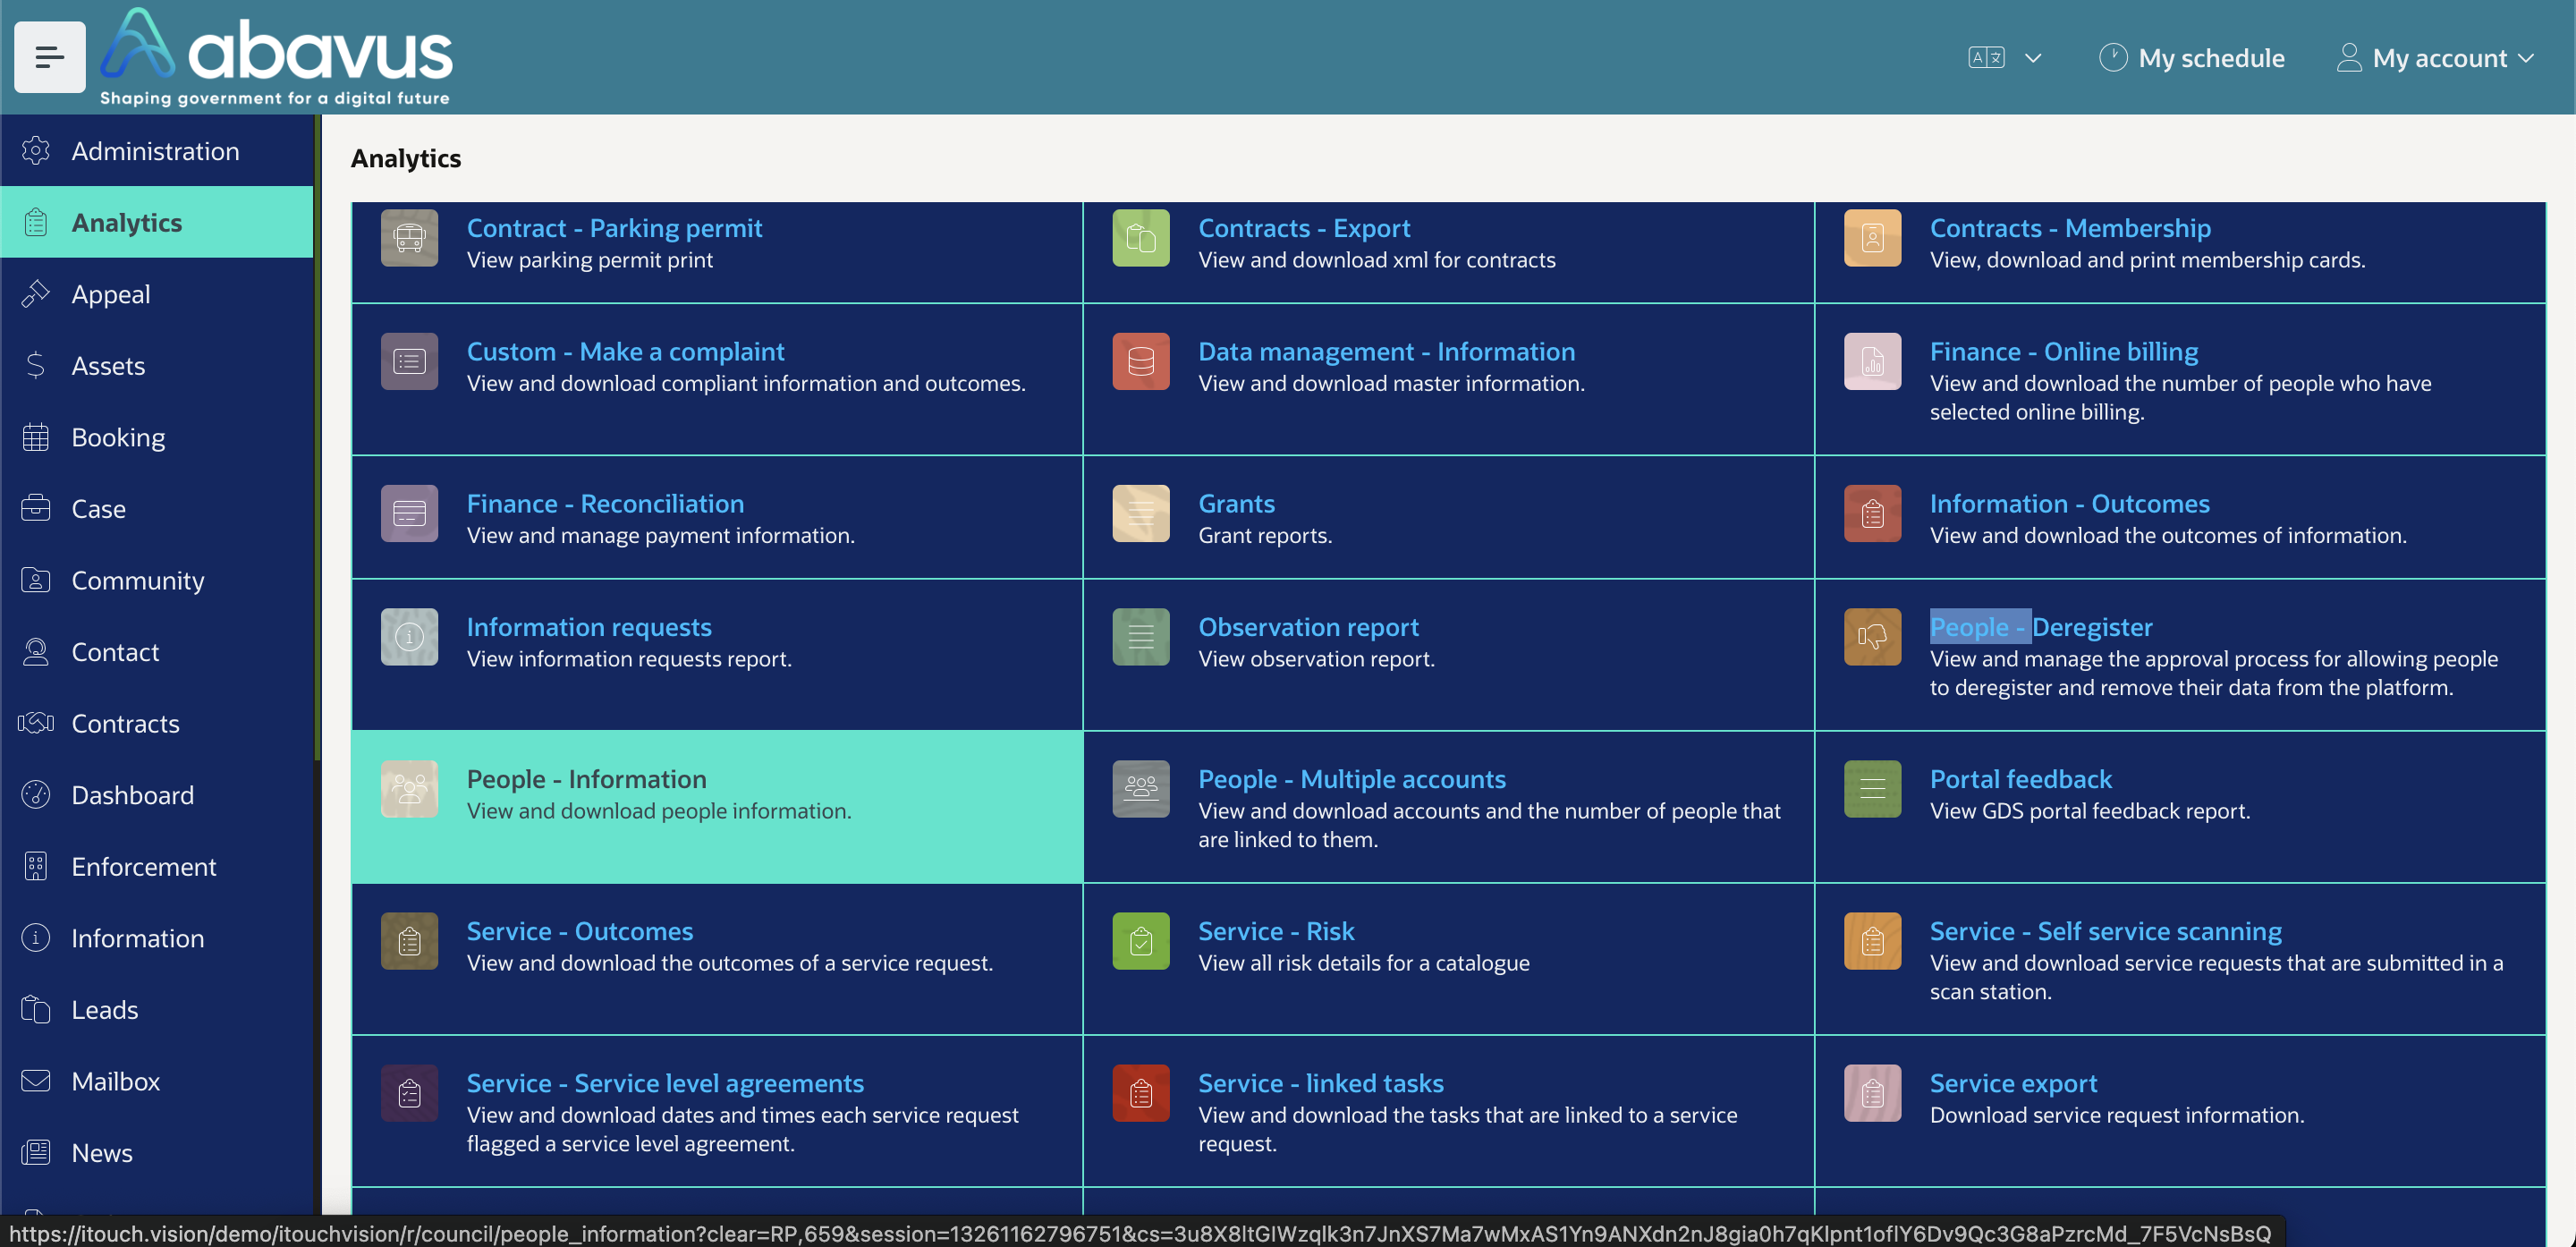Open Contracts - Export report link
Screen dimensions: 2576x1247
(x=1304, y=228)
